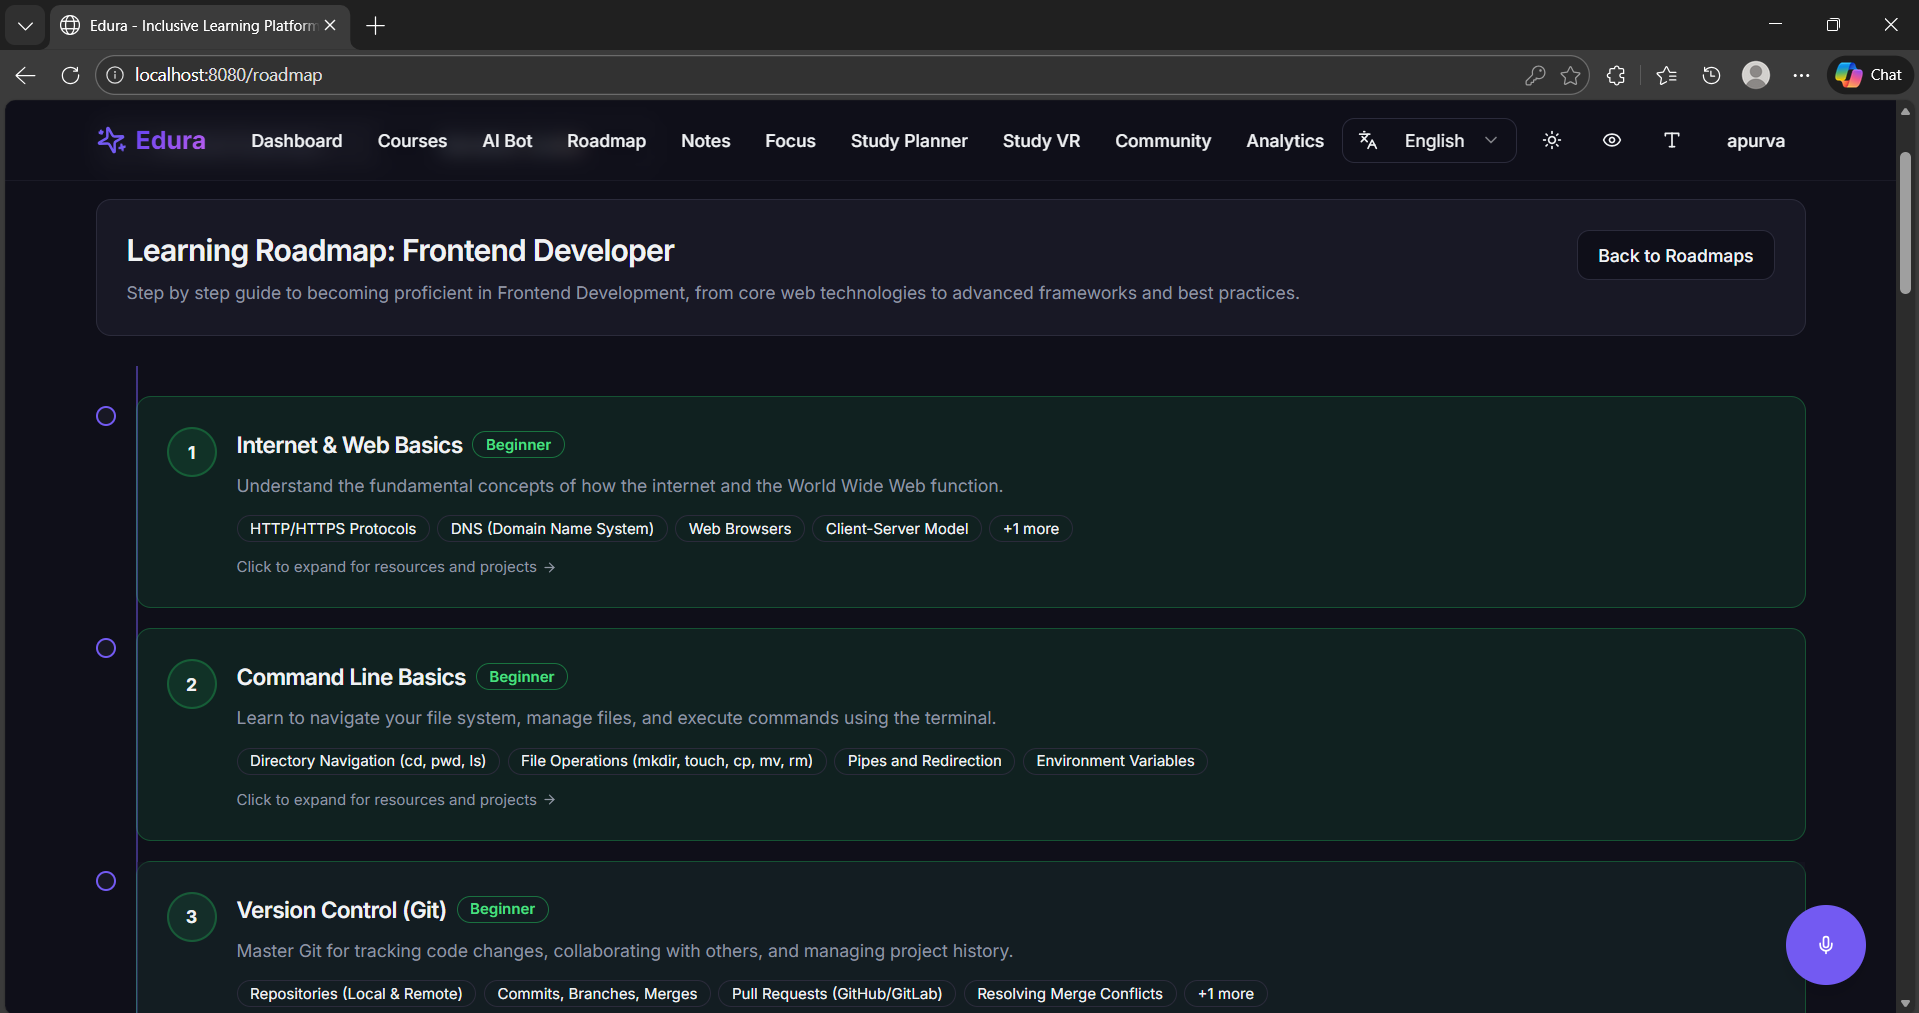Click the DNS (Domain Name System) tag
The width and height of the screenshot is (1919, 1013).
(x=552, y=529)
